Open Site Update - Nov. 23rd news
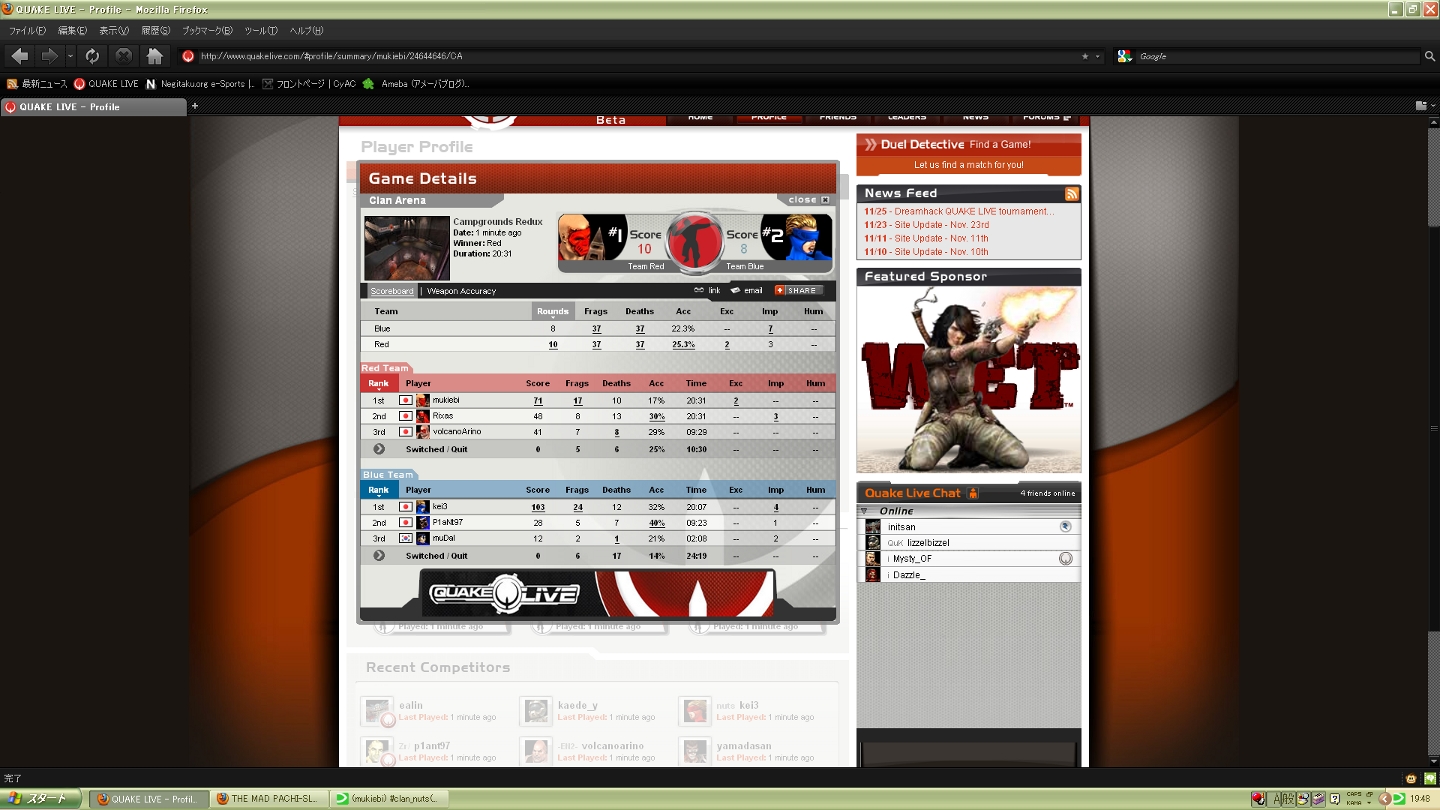The width and height of the screenshot is (1440, 810). (926, 225)
